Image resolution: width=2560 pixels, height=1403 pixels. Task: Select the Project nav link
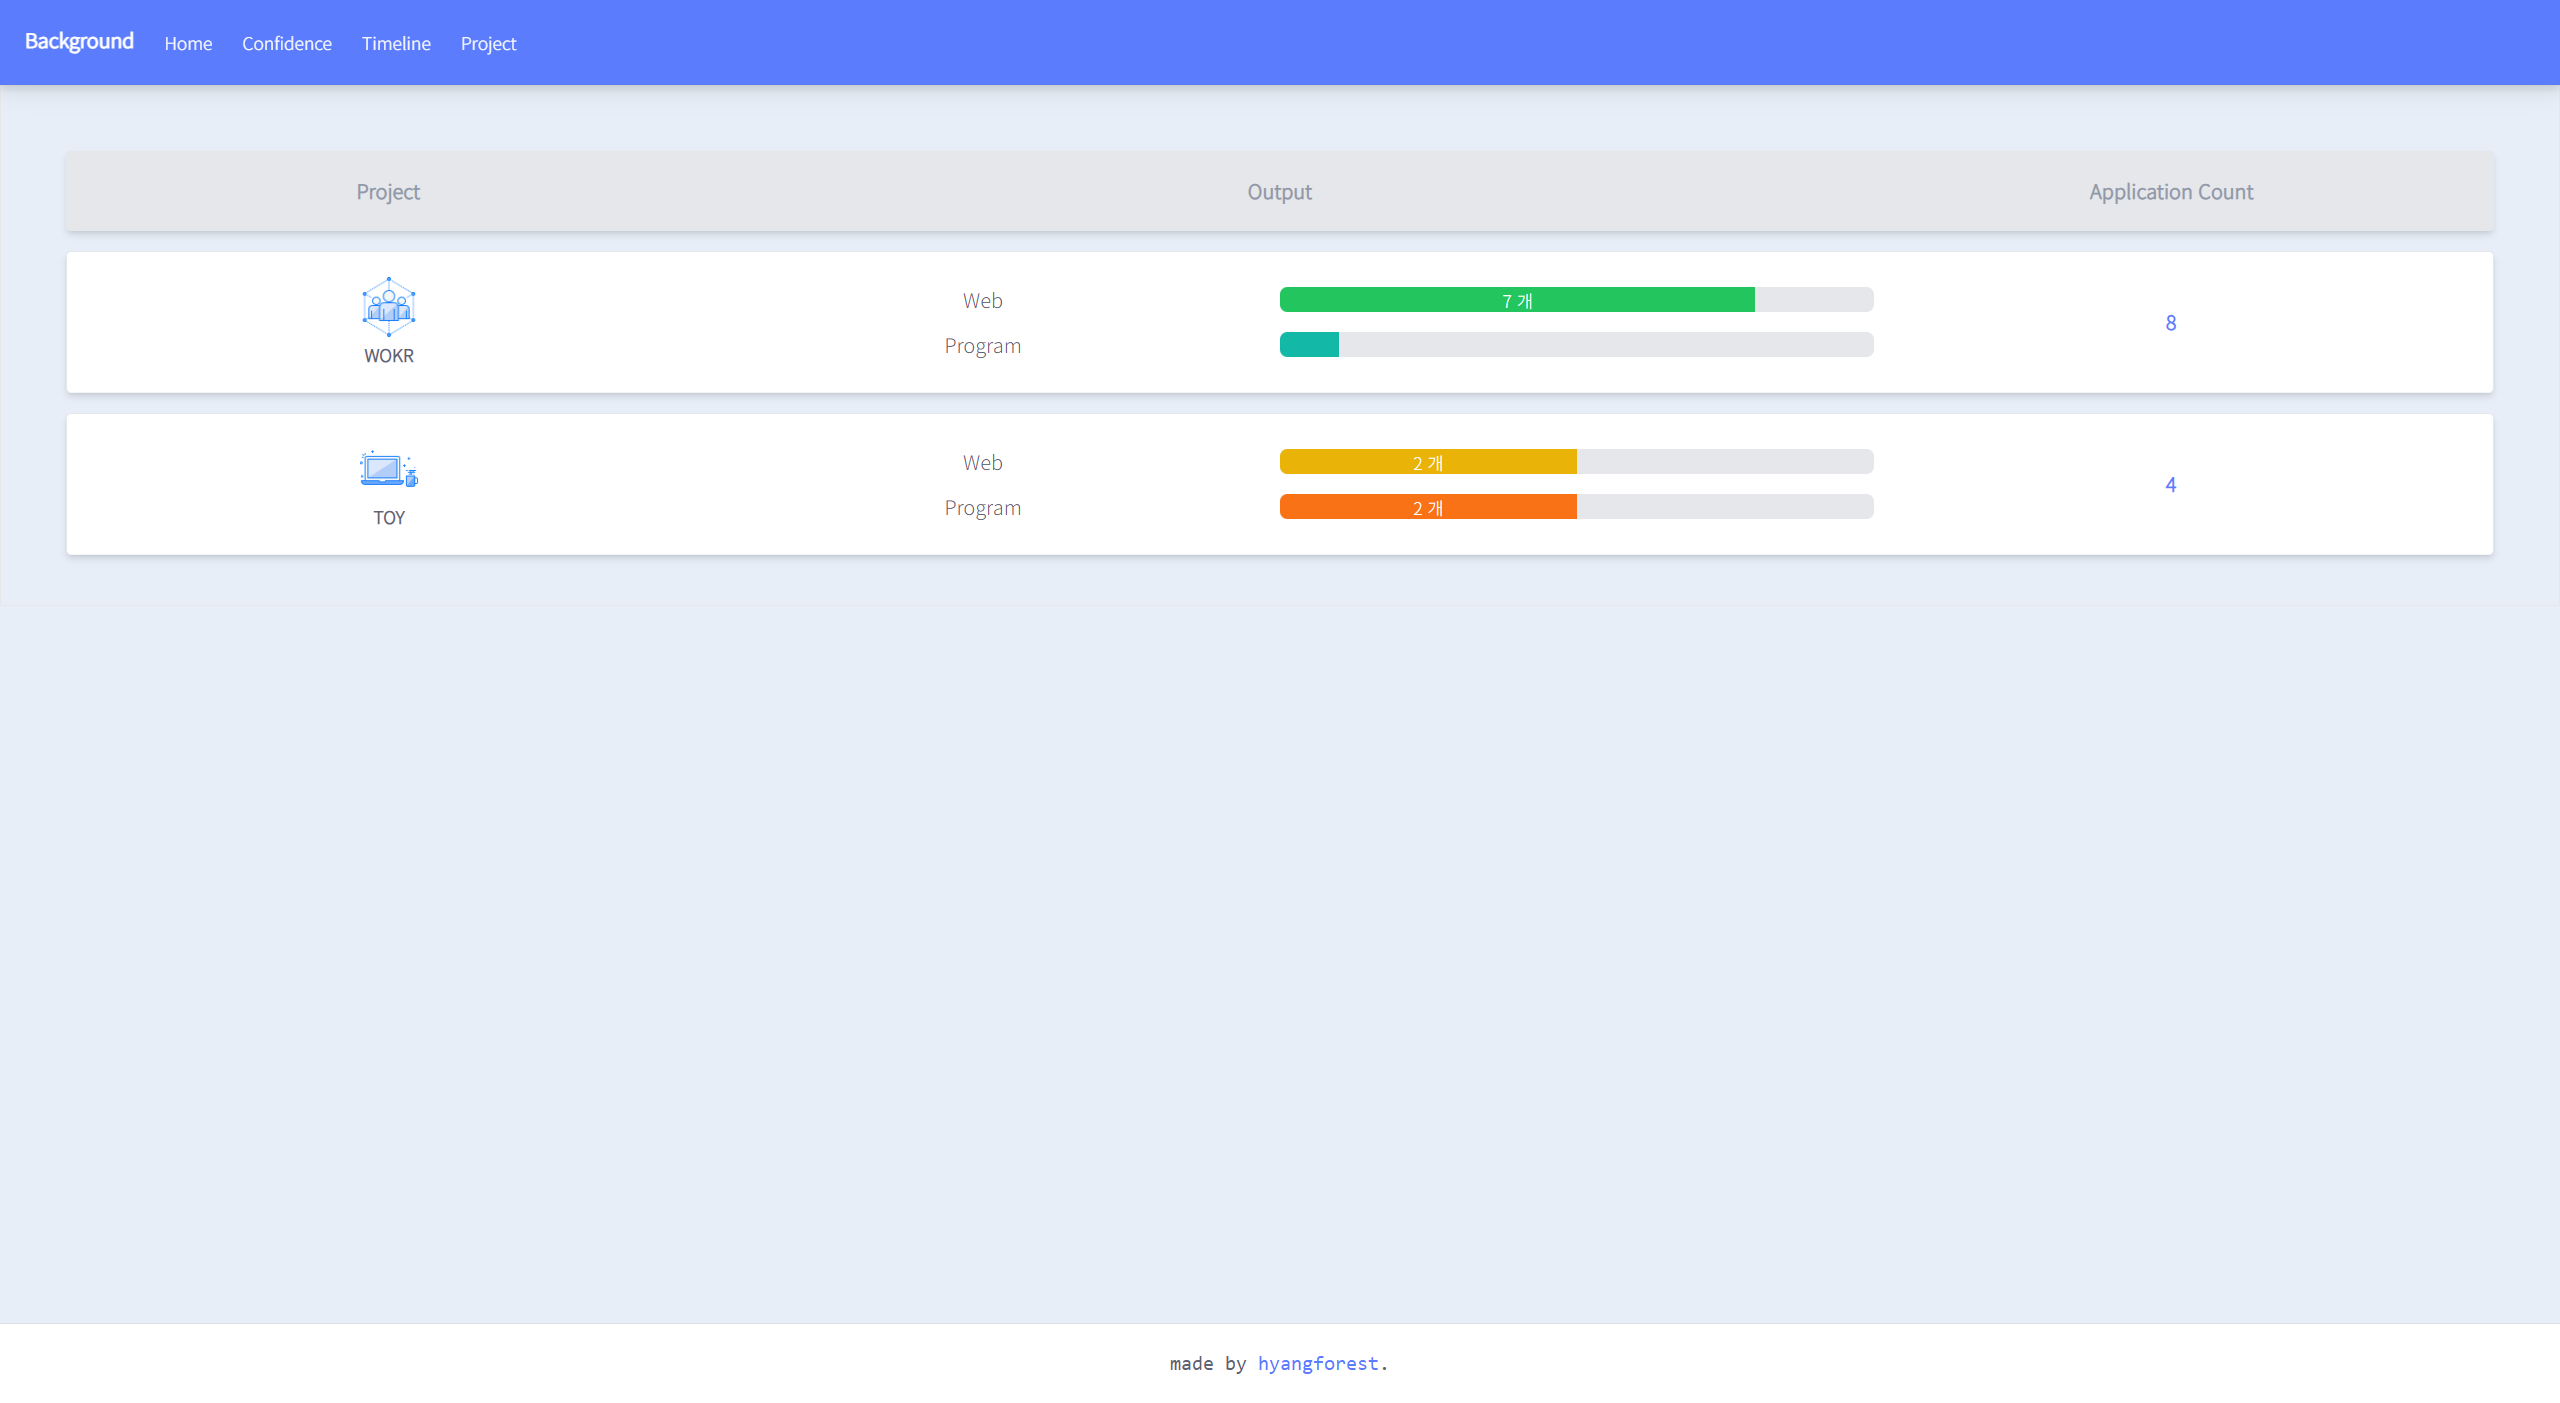[x=488, y=44]
